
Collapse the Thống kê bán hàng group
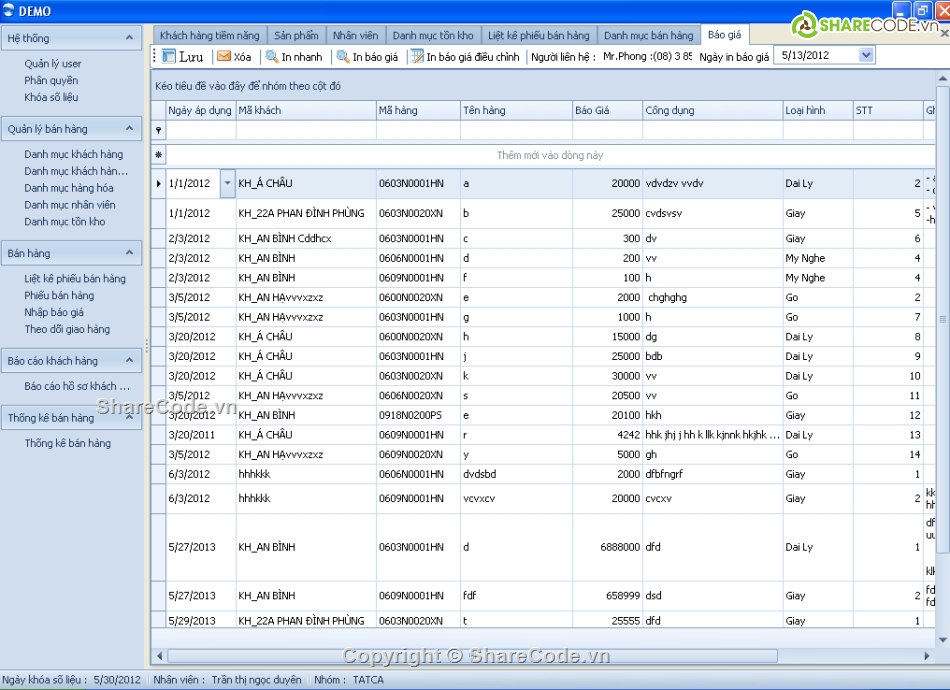129,417
